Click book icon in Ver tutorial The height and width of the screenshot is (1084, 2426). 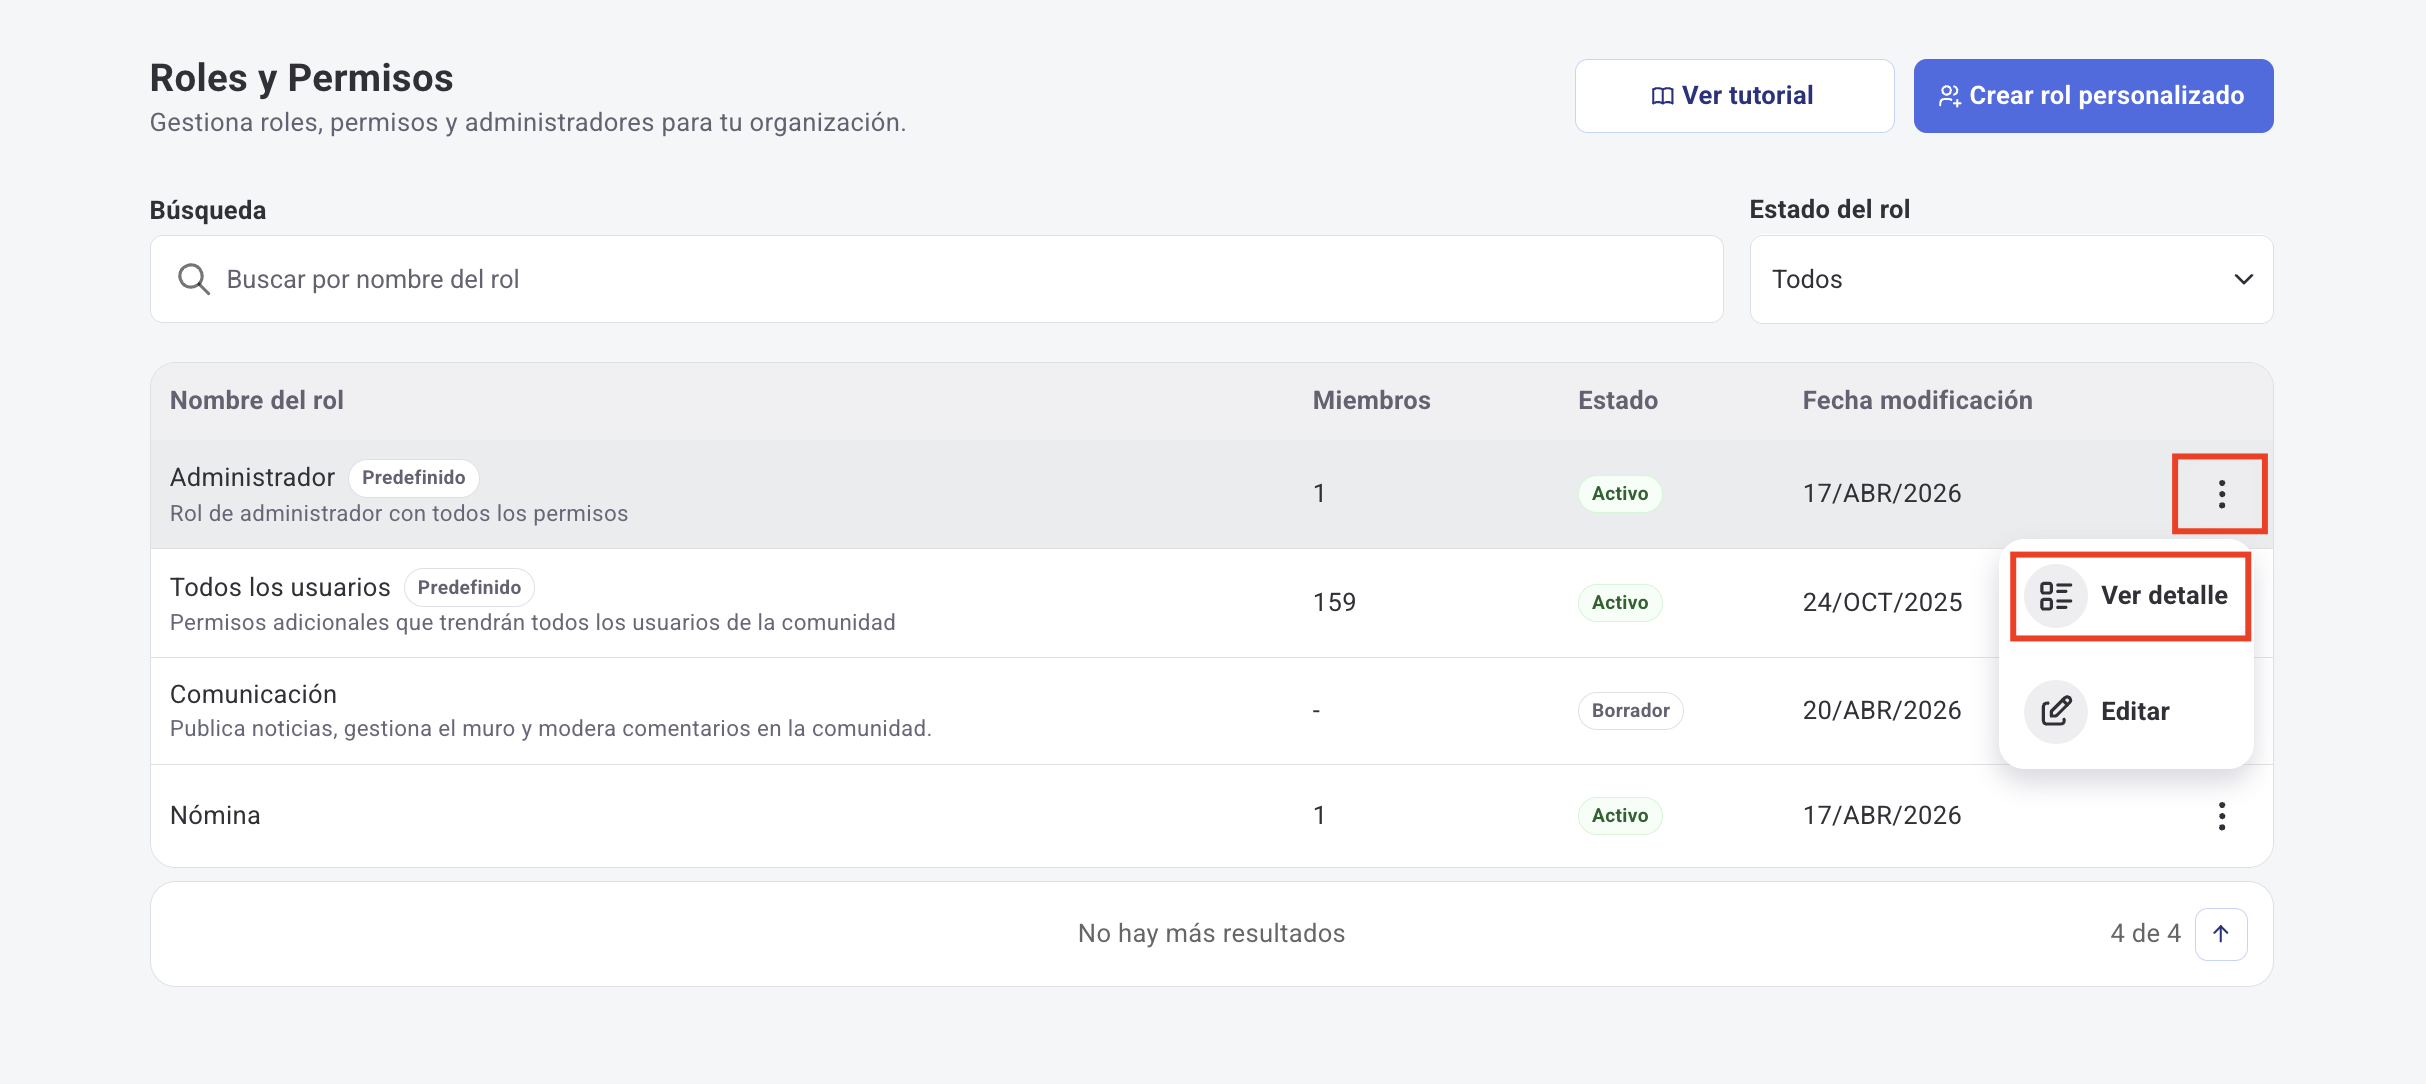tap(1662, 96)
